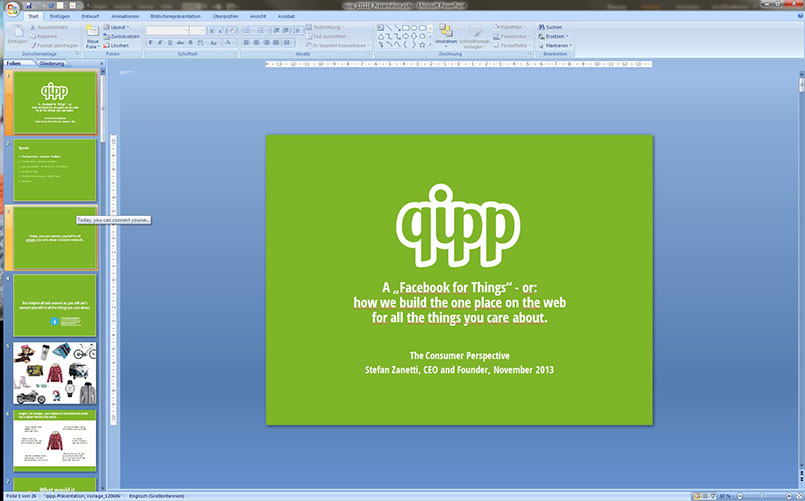
Task: Open the Einfügen ribbon tab
Action: click(x=62, y=17)
